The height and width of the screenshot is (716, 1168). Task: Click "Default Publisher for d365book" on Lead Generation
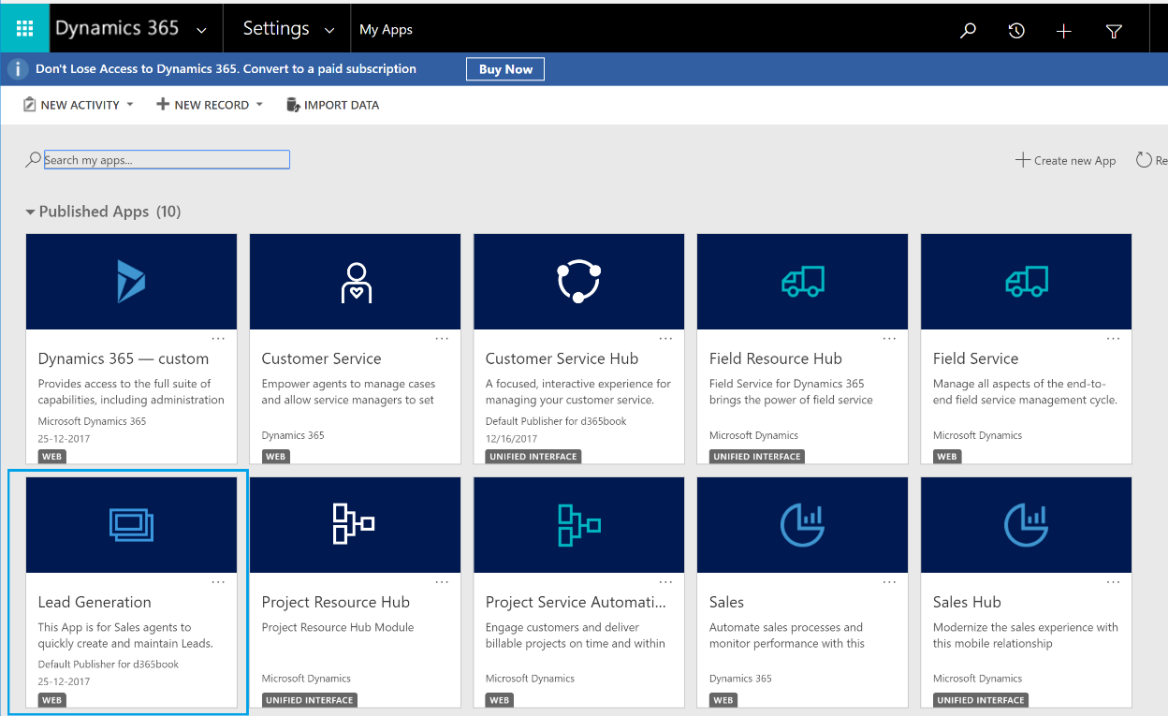click(x=108, y=664)
